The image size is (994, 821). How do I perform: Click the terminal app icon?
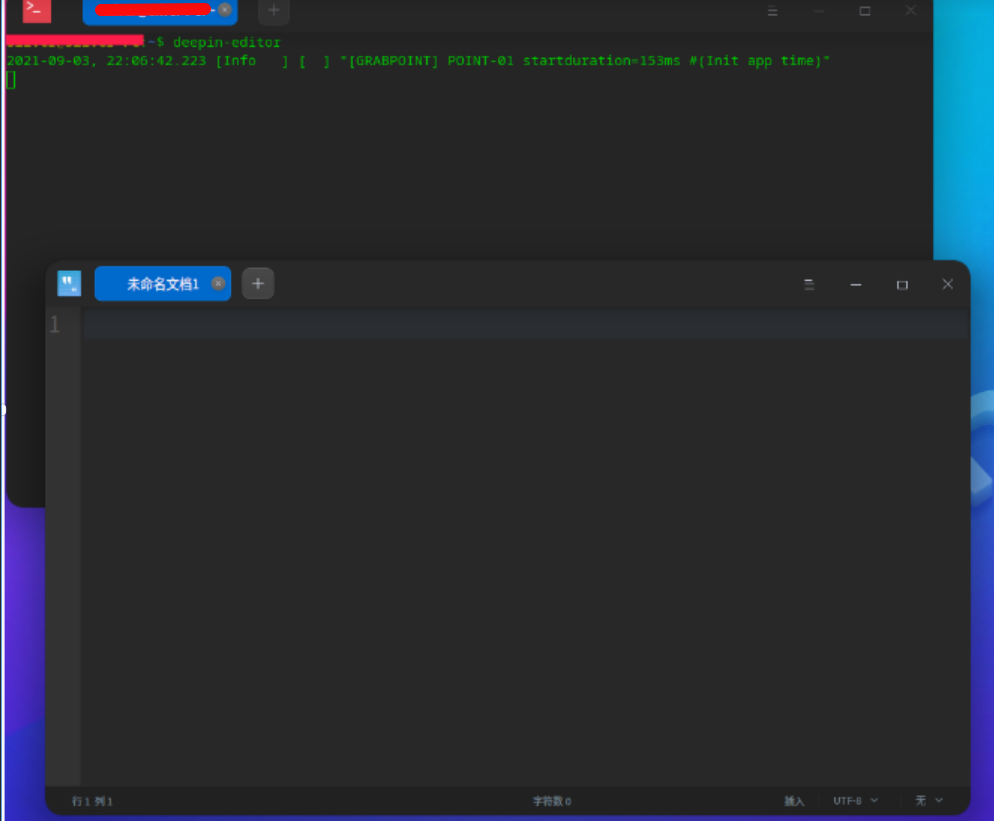click(x=37, y=11)
